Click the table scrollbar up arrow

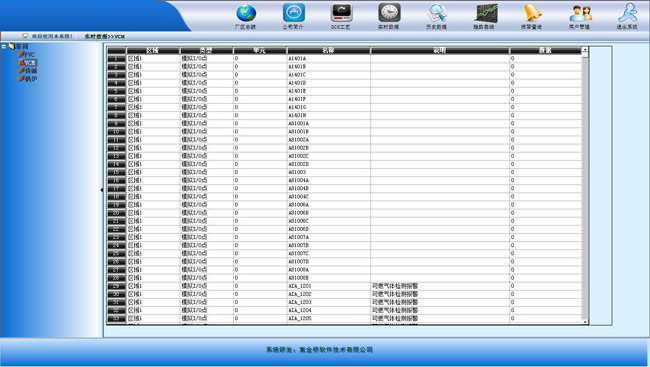click(x=585, y=49)
